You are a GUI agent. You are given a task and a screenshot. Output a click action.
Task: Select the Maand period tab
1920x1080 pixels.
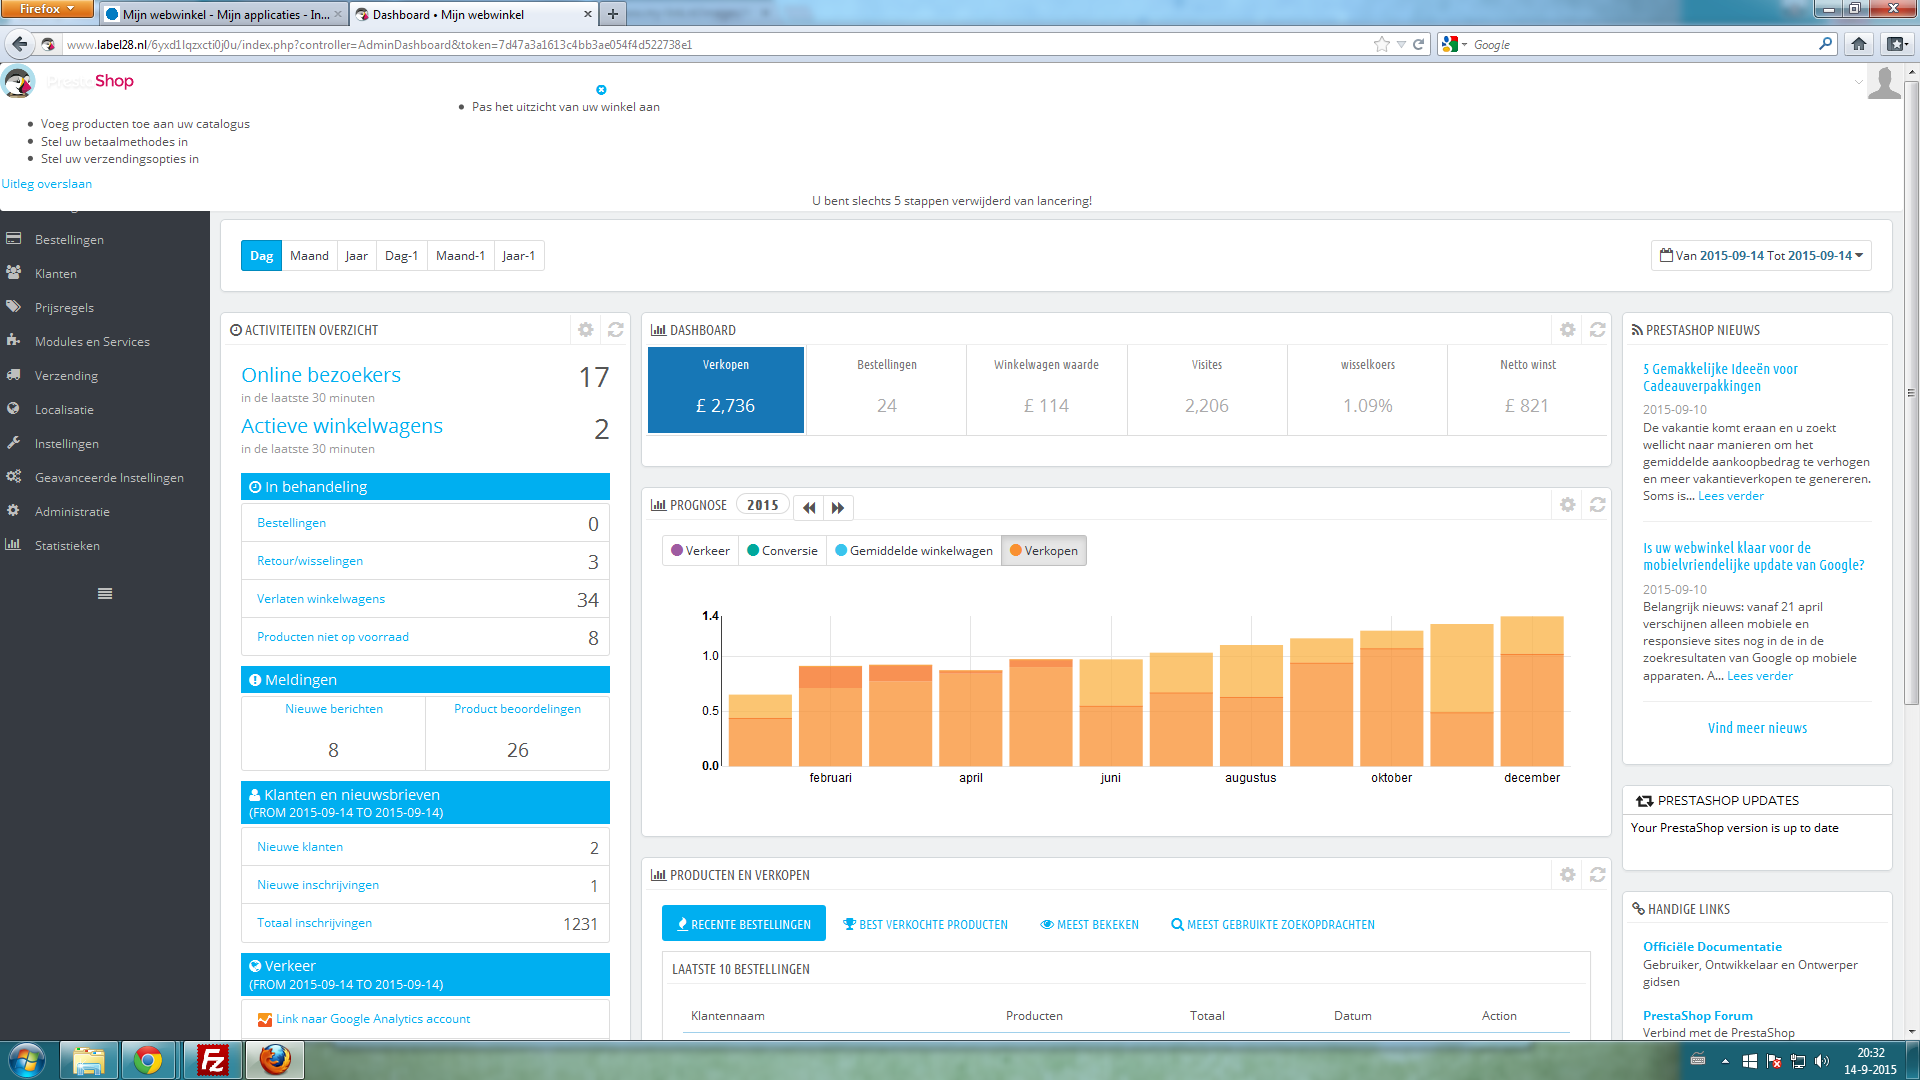pyautogui.click(x=309, y=256)
